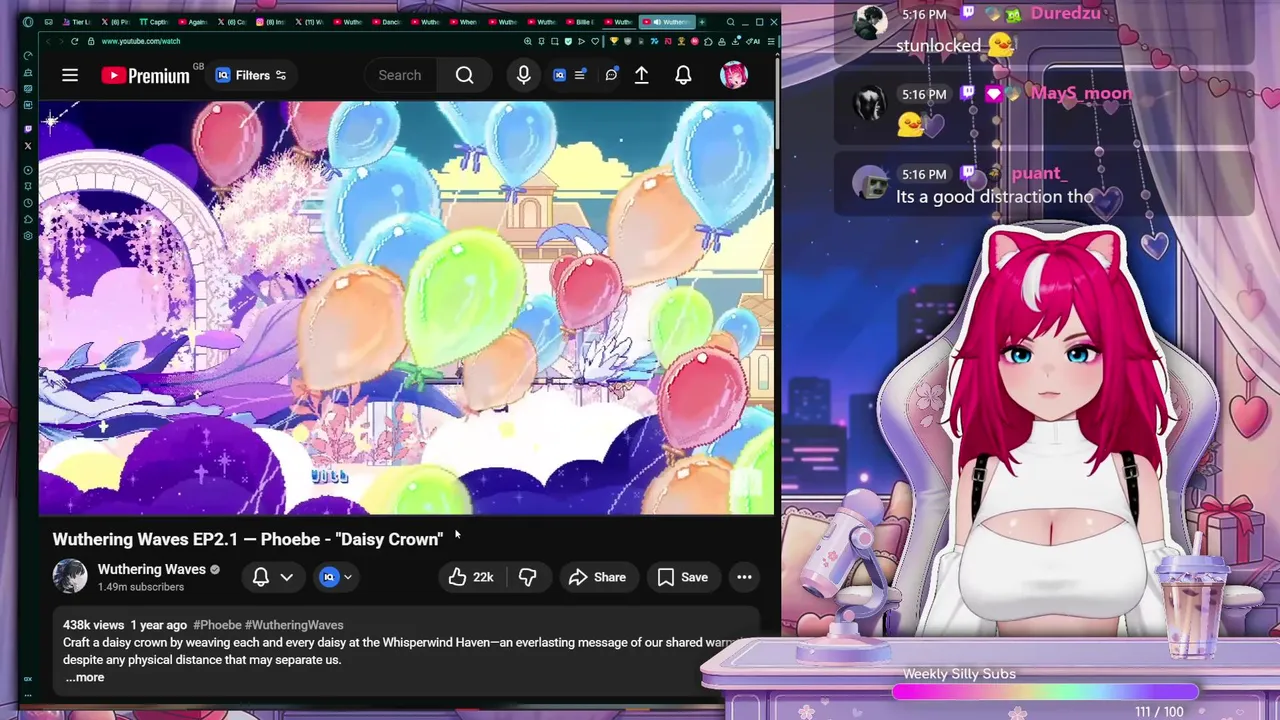Open the IQ list menu icon in header
This screenshot has height=720, width=1280.
click(x=579, y=75)
